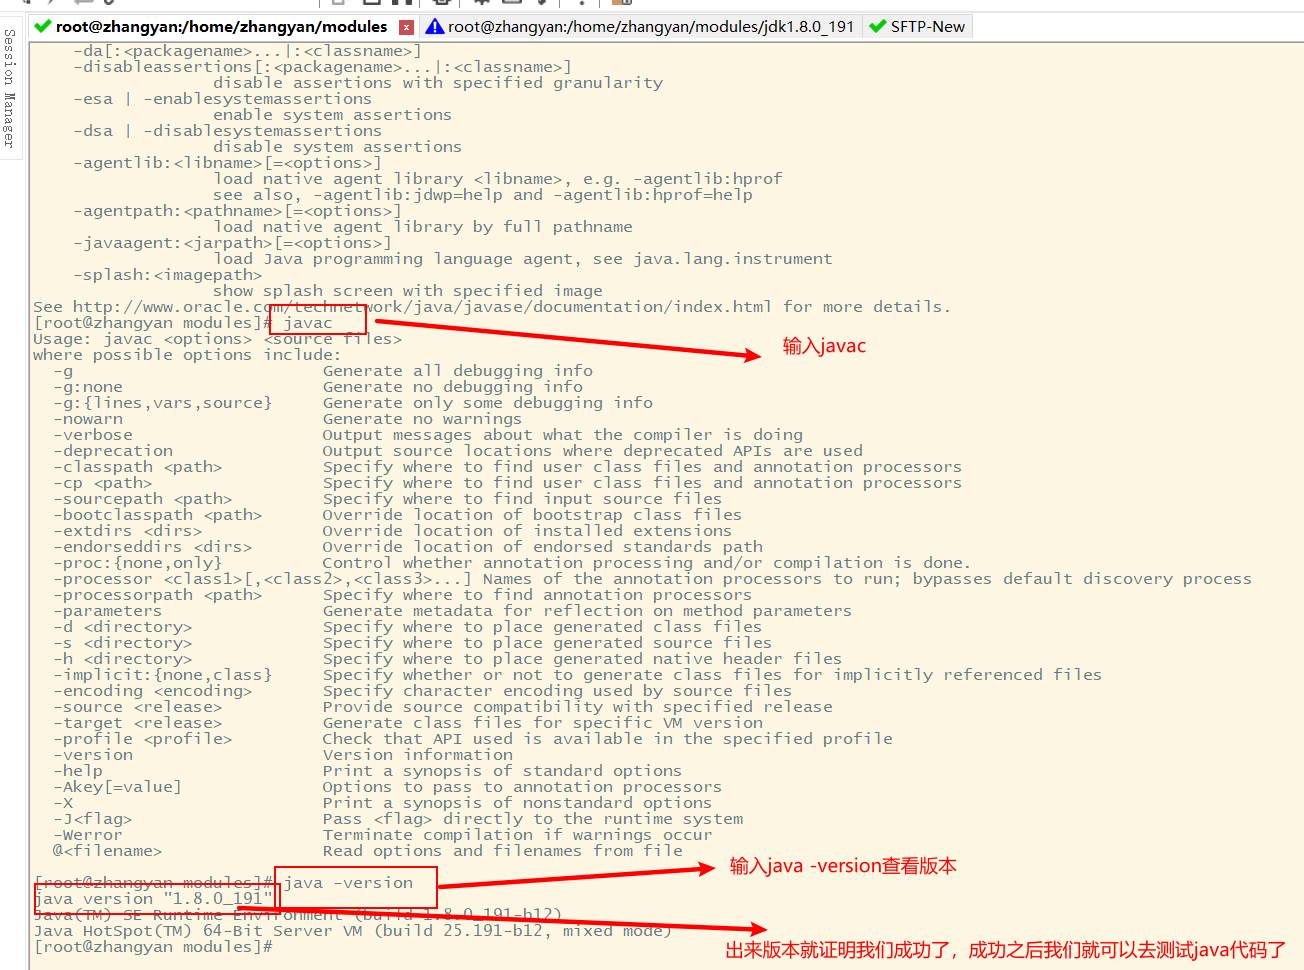Screen dimensions: 1304x970
Task: Open the Oracle documentation URL in terminal
Action: coord(422,307)
